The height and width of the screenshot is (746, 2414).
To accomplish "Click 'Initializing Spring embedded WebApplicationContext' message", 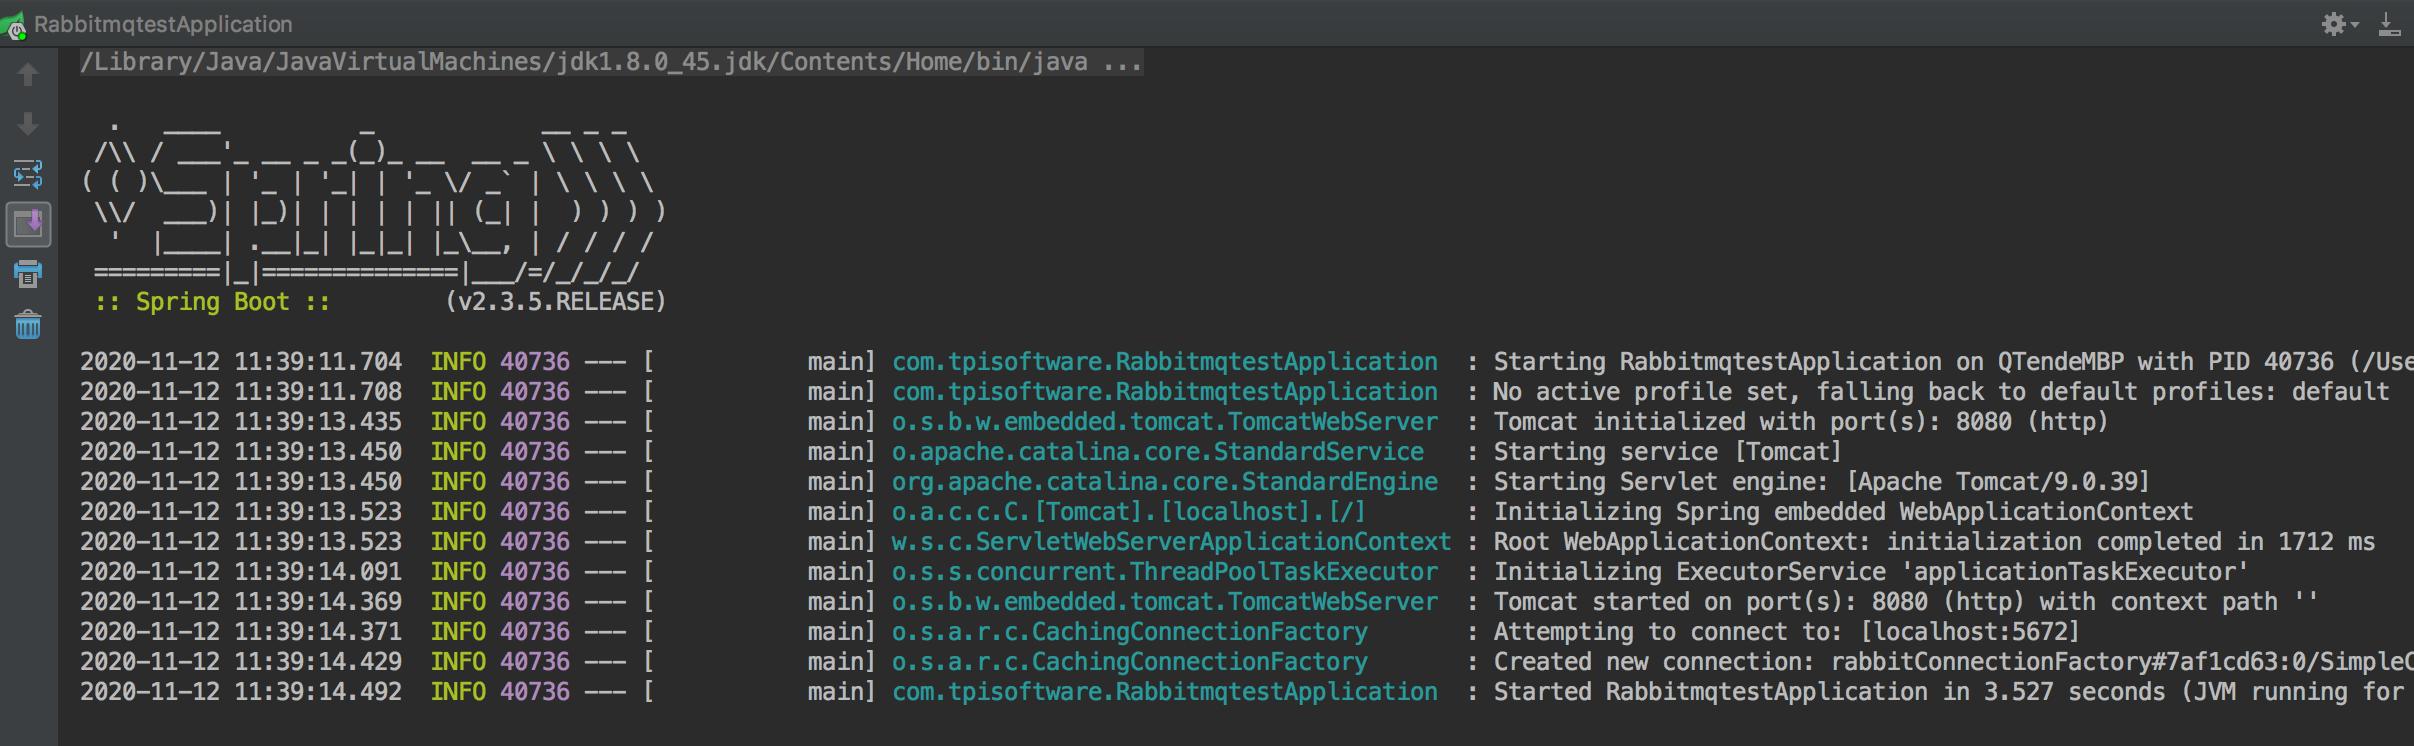I will tap(1843, 512).
